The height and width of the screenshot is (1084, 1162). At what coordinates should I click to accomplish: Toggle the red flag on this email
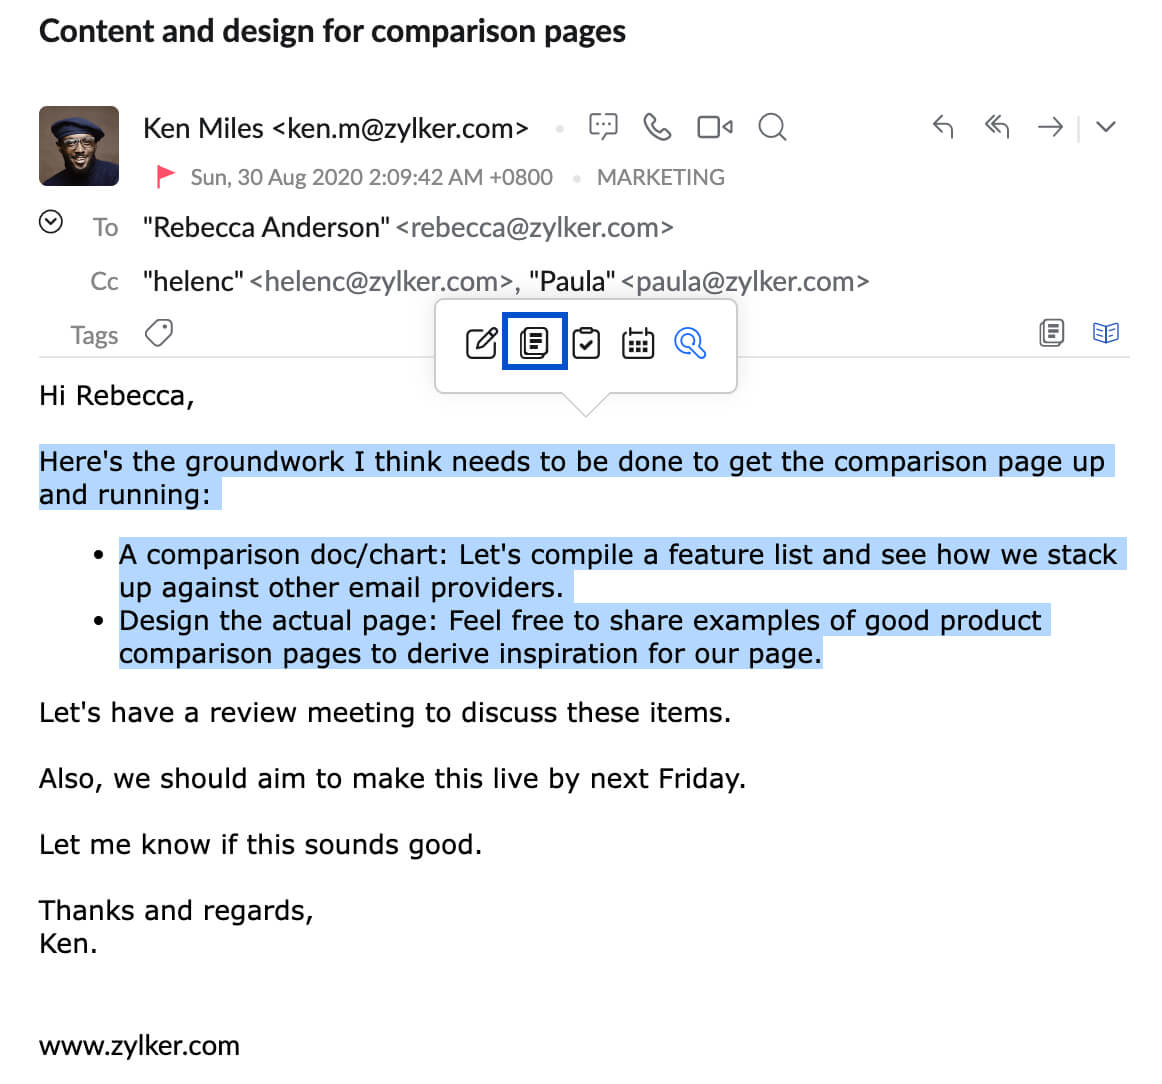click(166, 177)
